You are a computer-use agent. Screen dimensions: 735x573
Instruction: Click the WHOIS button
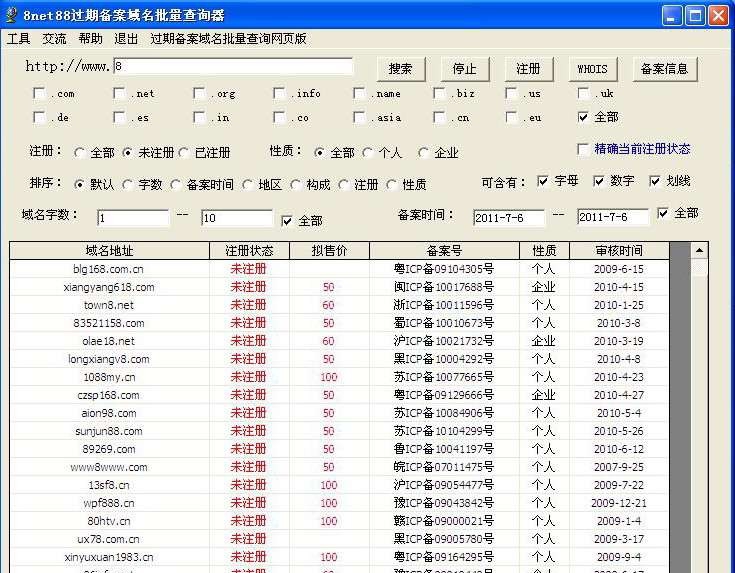(592, 69)
